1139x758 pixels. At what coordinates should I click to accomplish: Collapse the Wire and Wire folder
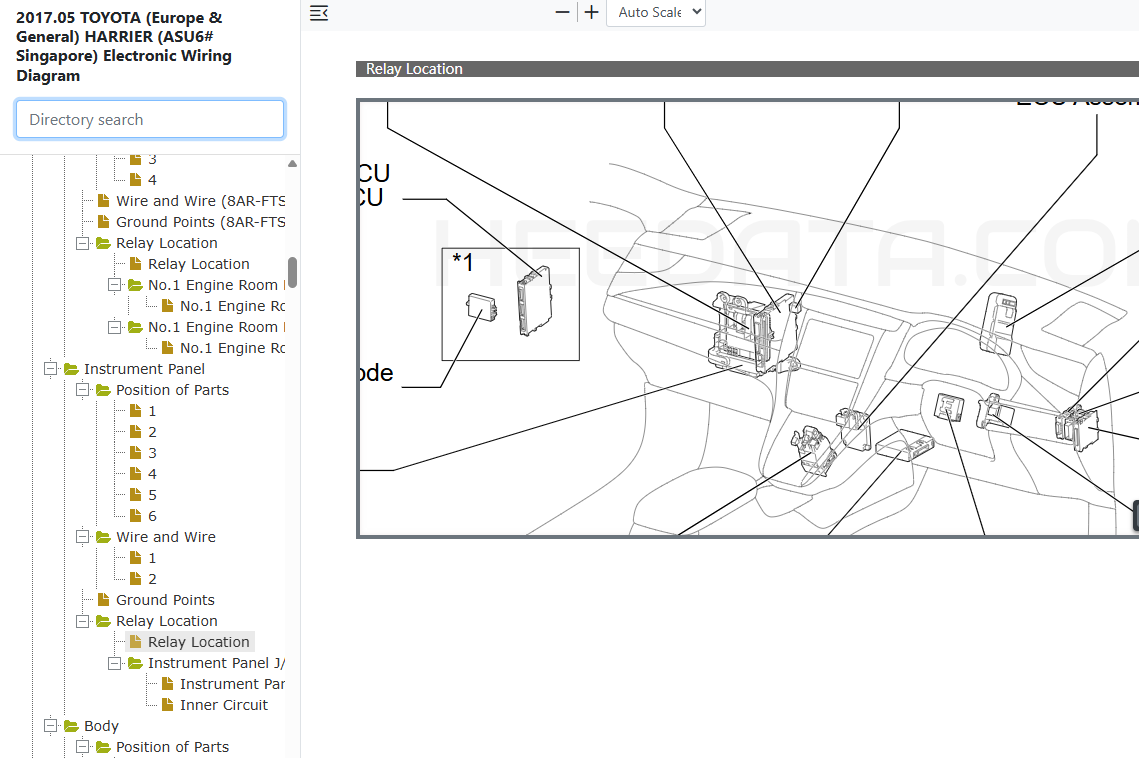tap(83, 536)
